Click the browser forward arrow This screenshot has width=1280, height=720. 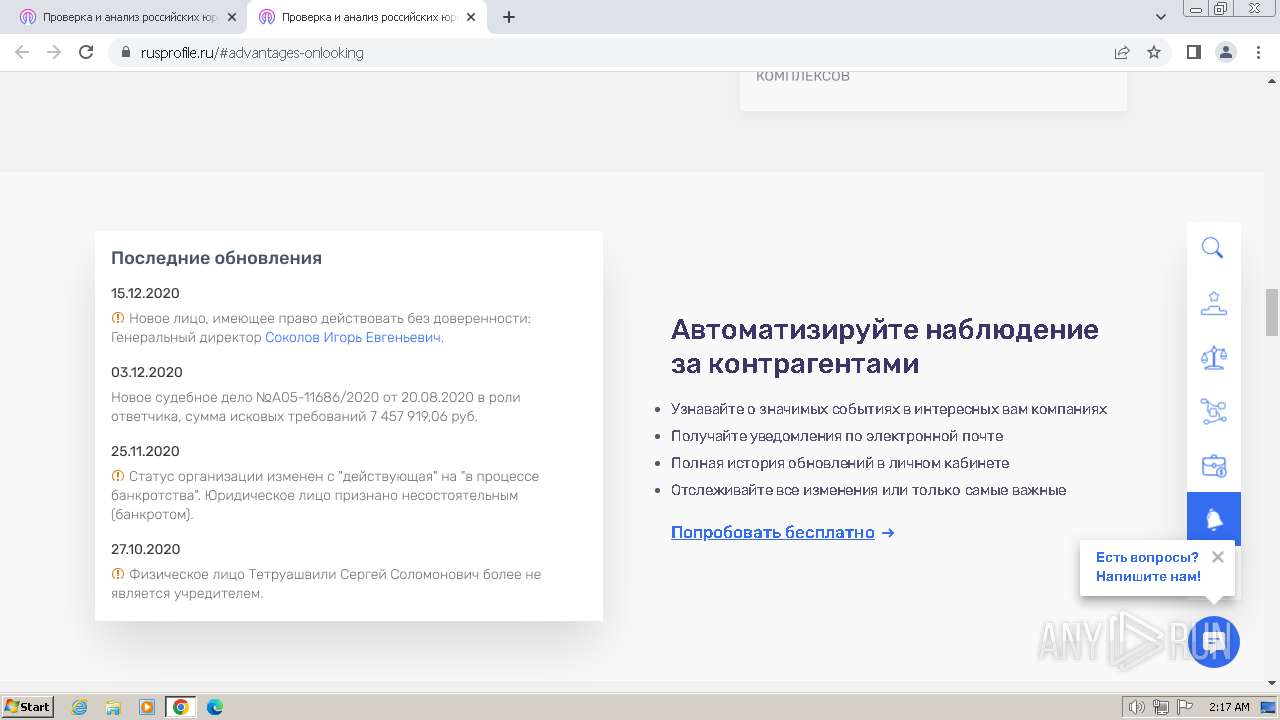coord(54,52)
